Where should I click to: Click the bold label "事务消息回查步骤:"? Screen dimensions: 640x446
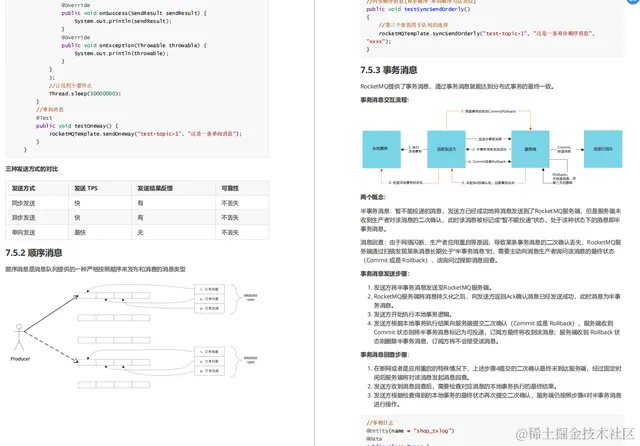pos(384,355)
